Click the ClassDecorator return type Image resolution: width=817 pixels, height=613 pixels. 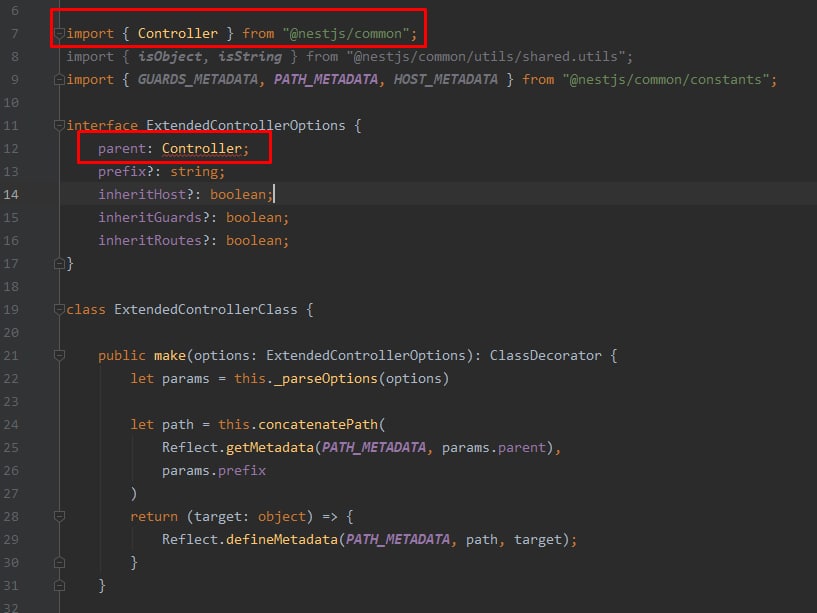(546, 355)
